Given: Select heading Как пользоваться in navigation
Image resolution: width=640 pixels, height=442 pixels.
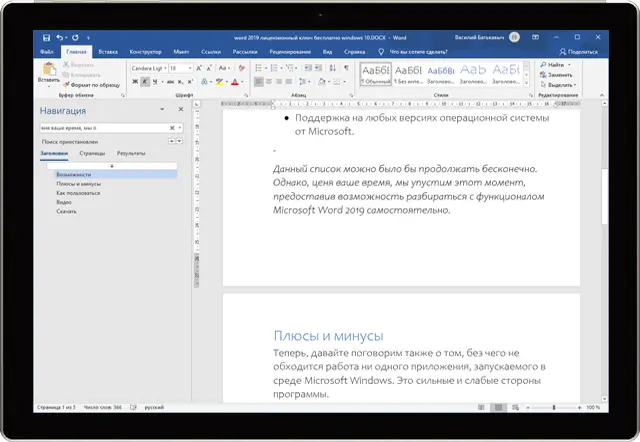Looking at the screenshot, I should pyautogui.click(x=78, y=193).
